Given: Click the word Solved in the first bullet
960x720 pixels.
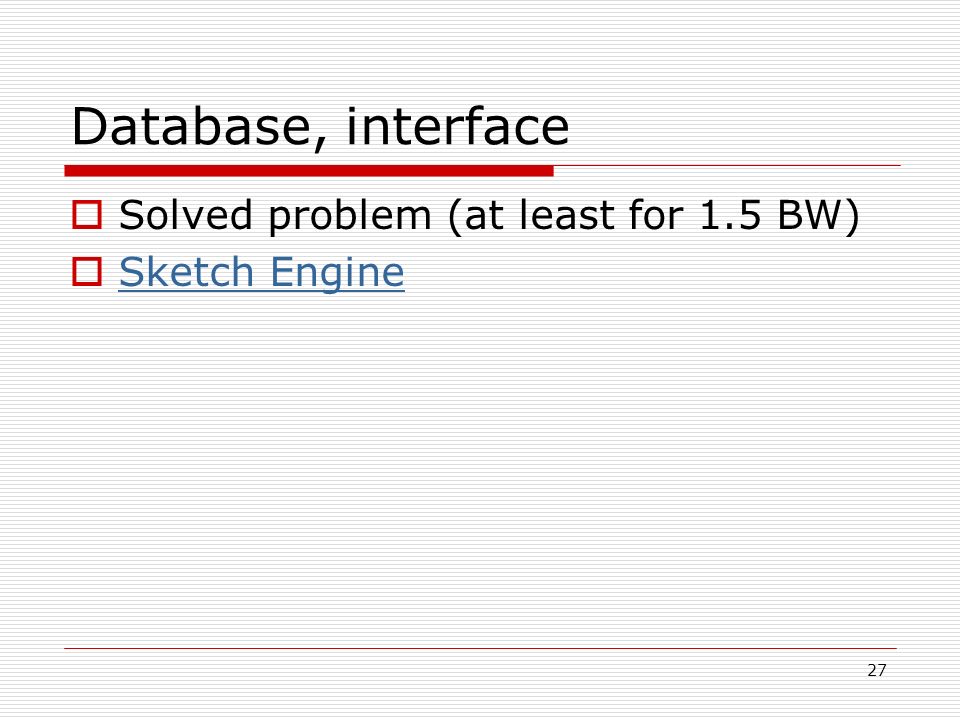Looking at the screenshot, I should (186, 215).
